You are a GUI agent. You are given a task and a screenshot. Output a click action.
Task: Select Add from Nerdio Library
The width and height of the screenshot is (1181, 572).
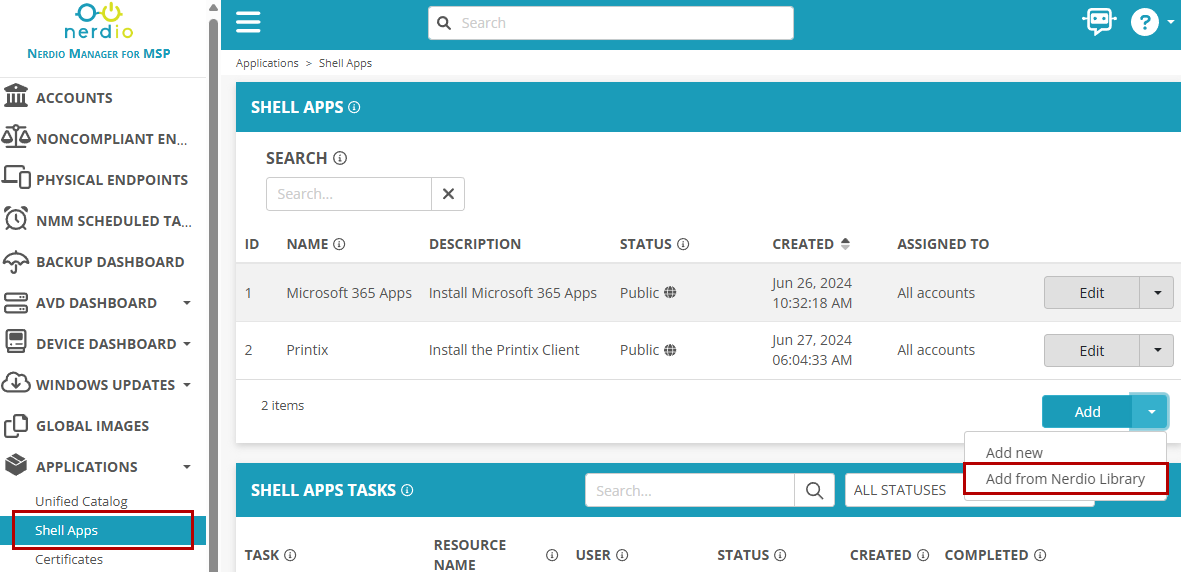tap(1065, 479)
